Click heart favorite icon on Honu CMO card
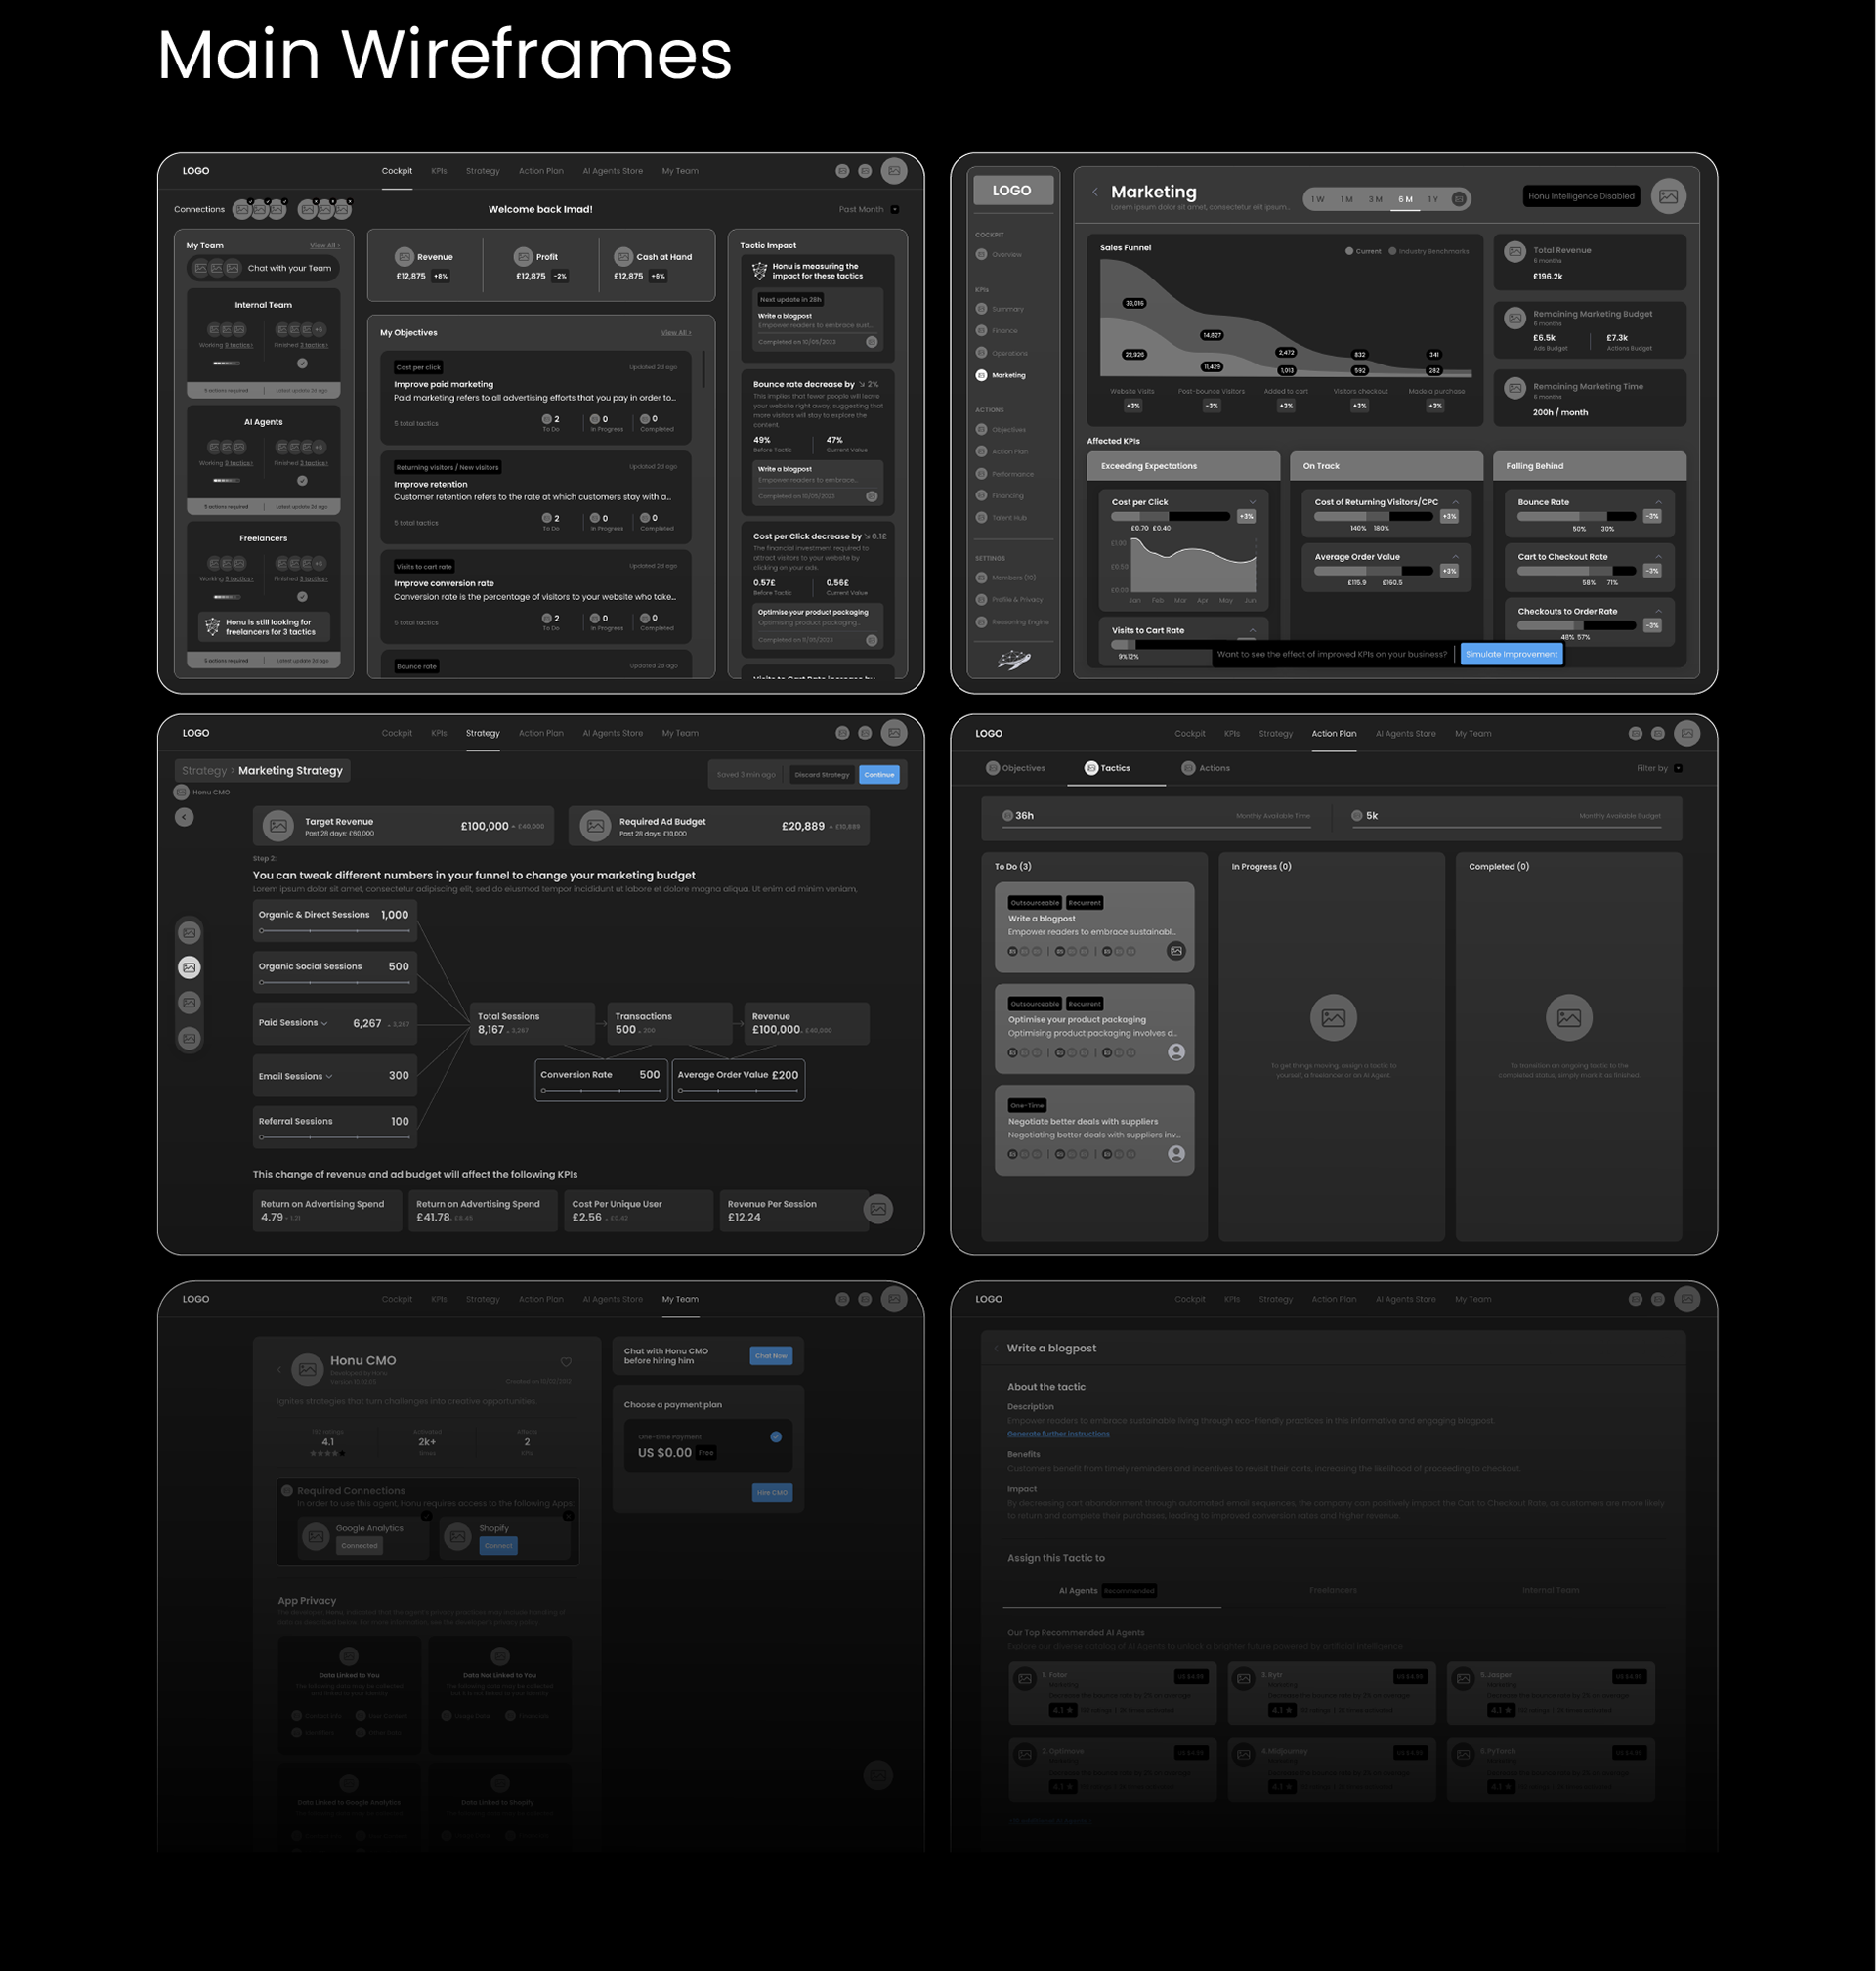The image size is (1876, 1971). coord(566,1362)
